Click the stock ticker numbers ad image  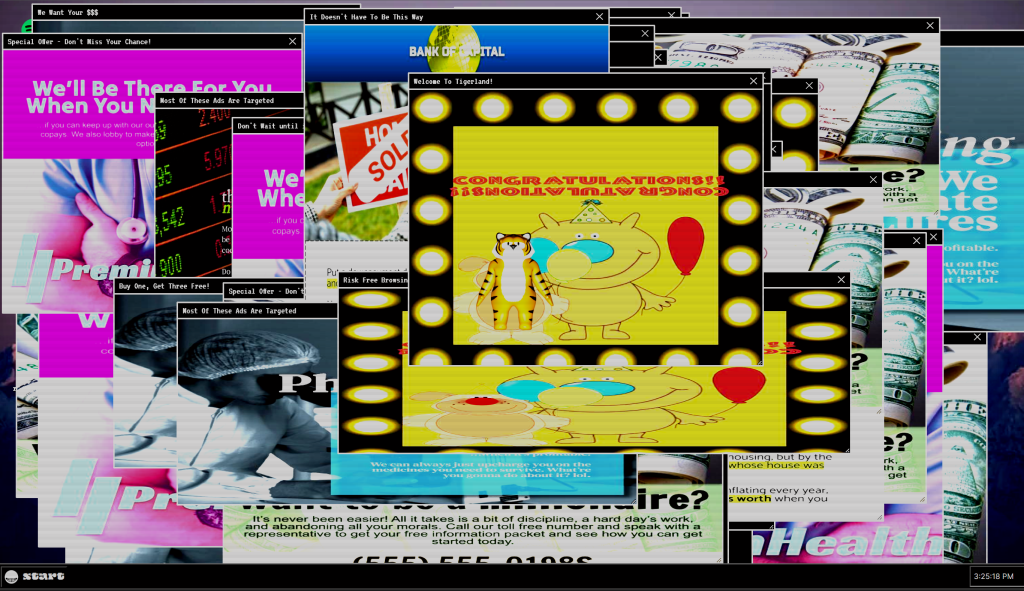click(192, 190)
